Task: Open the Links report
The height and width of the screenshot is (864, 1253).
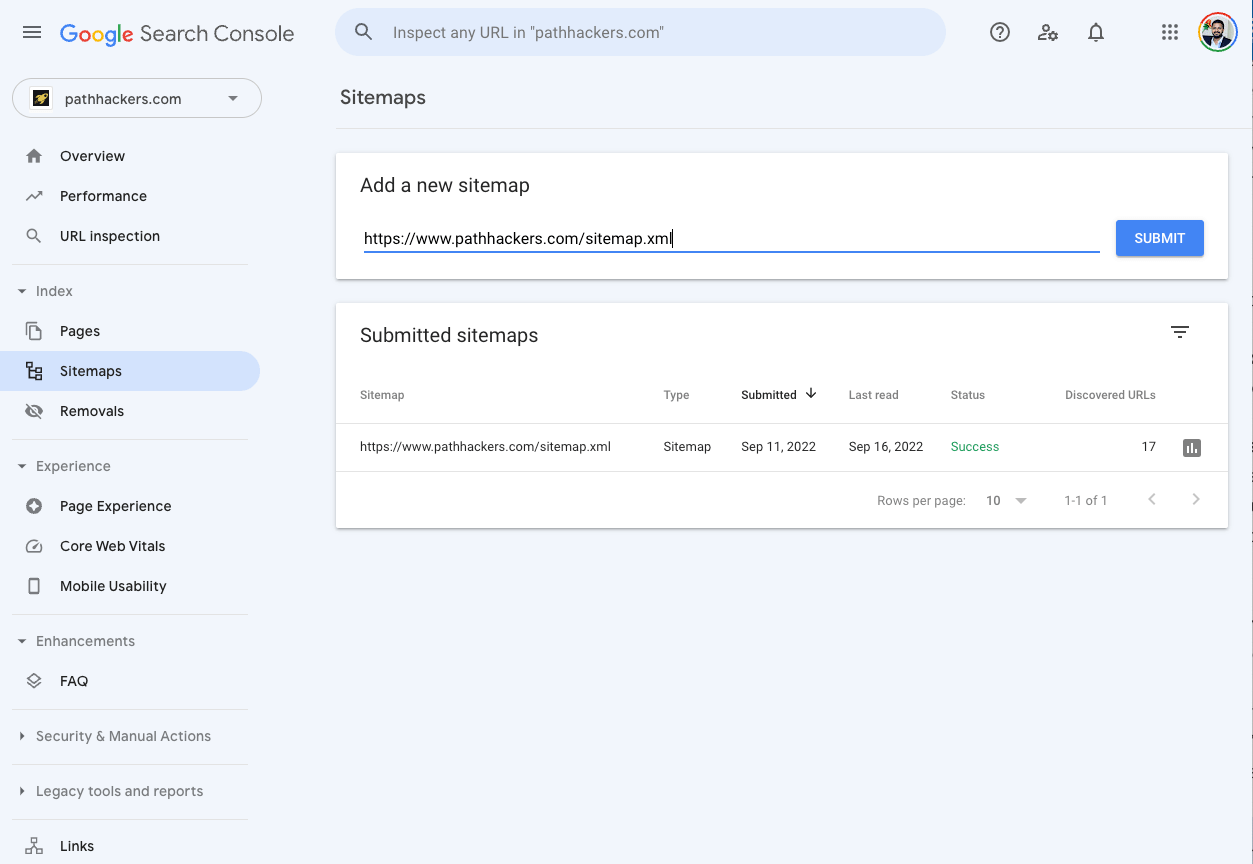Action: click(x=77, y=846)
